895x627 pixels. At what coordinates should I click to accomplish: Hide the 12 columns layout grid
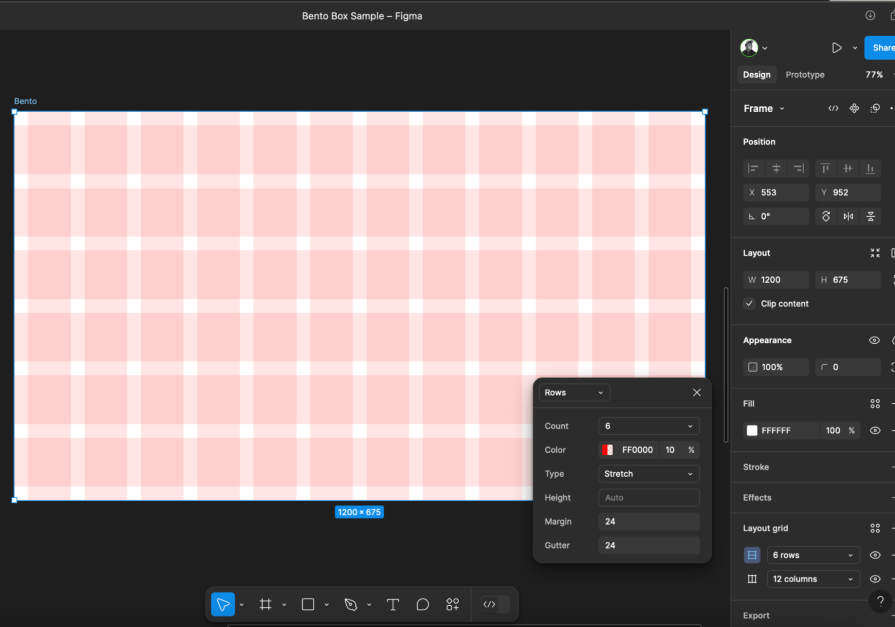click(x=876, y=578)
